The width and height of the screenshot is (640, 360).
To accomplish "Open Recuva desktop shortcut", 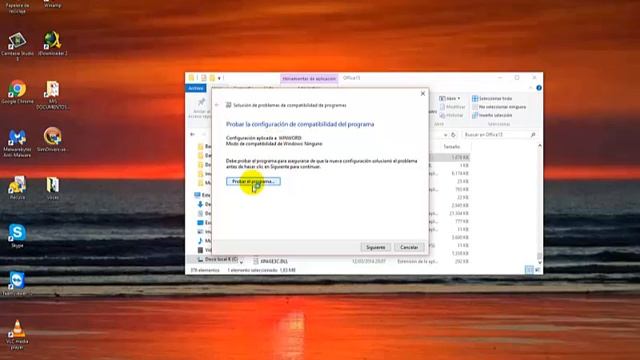I will [17, 188].
